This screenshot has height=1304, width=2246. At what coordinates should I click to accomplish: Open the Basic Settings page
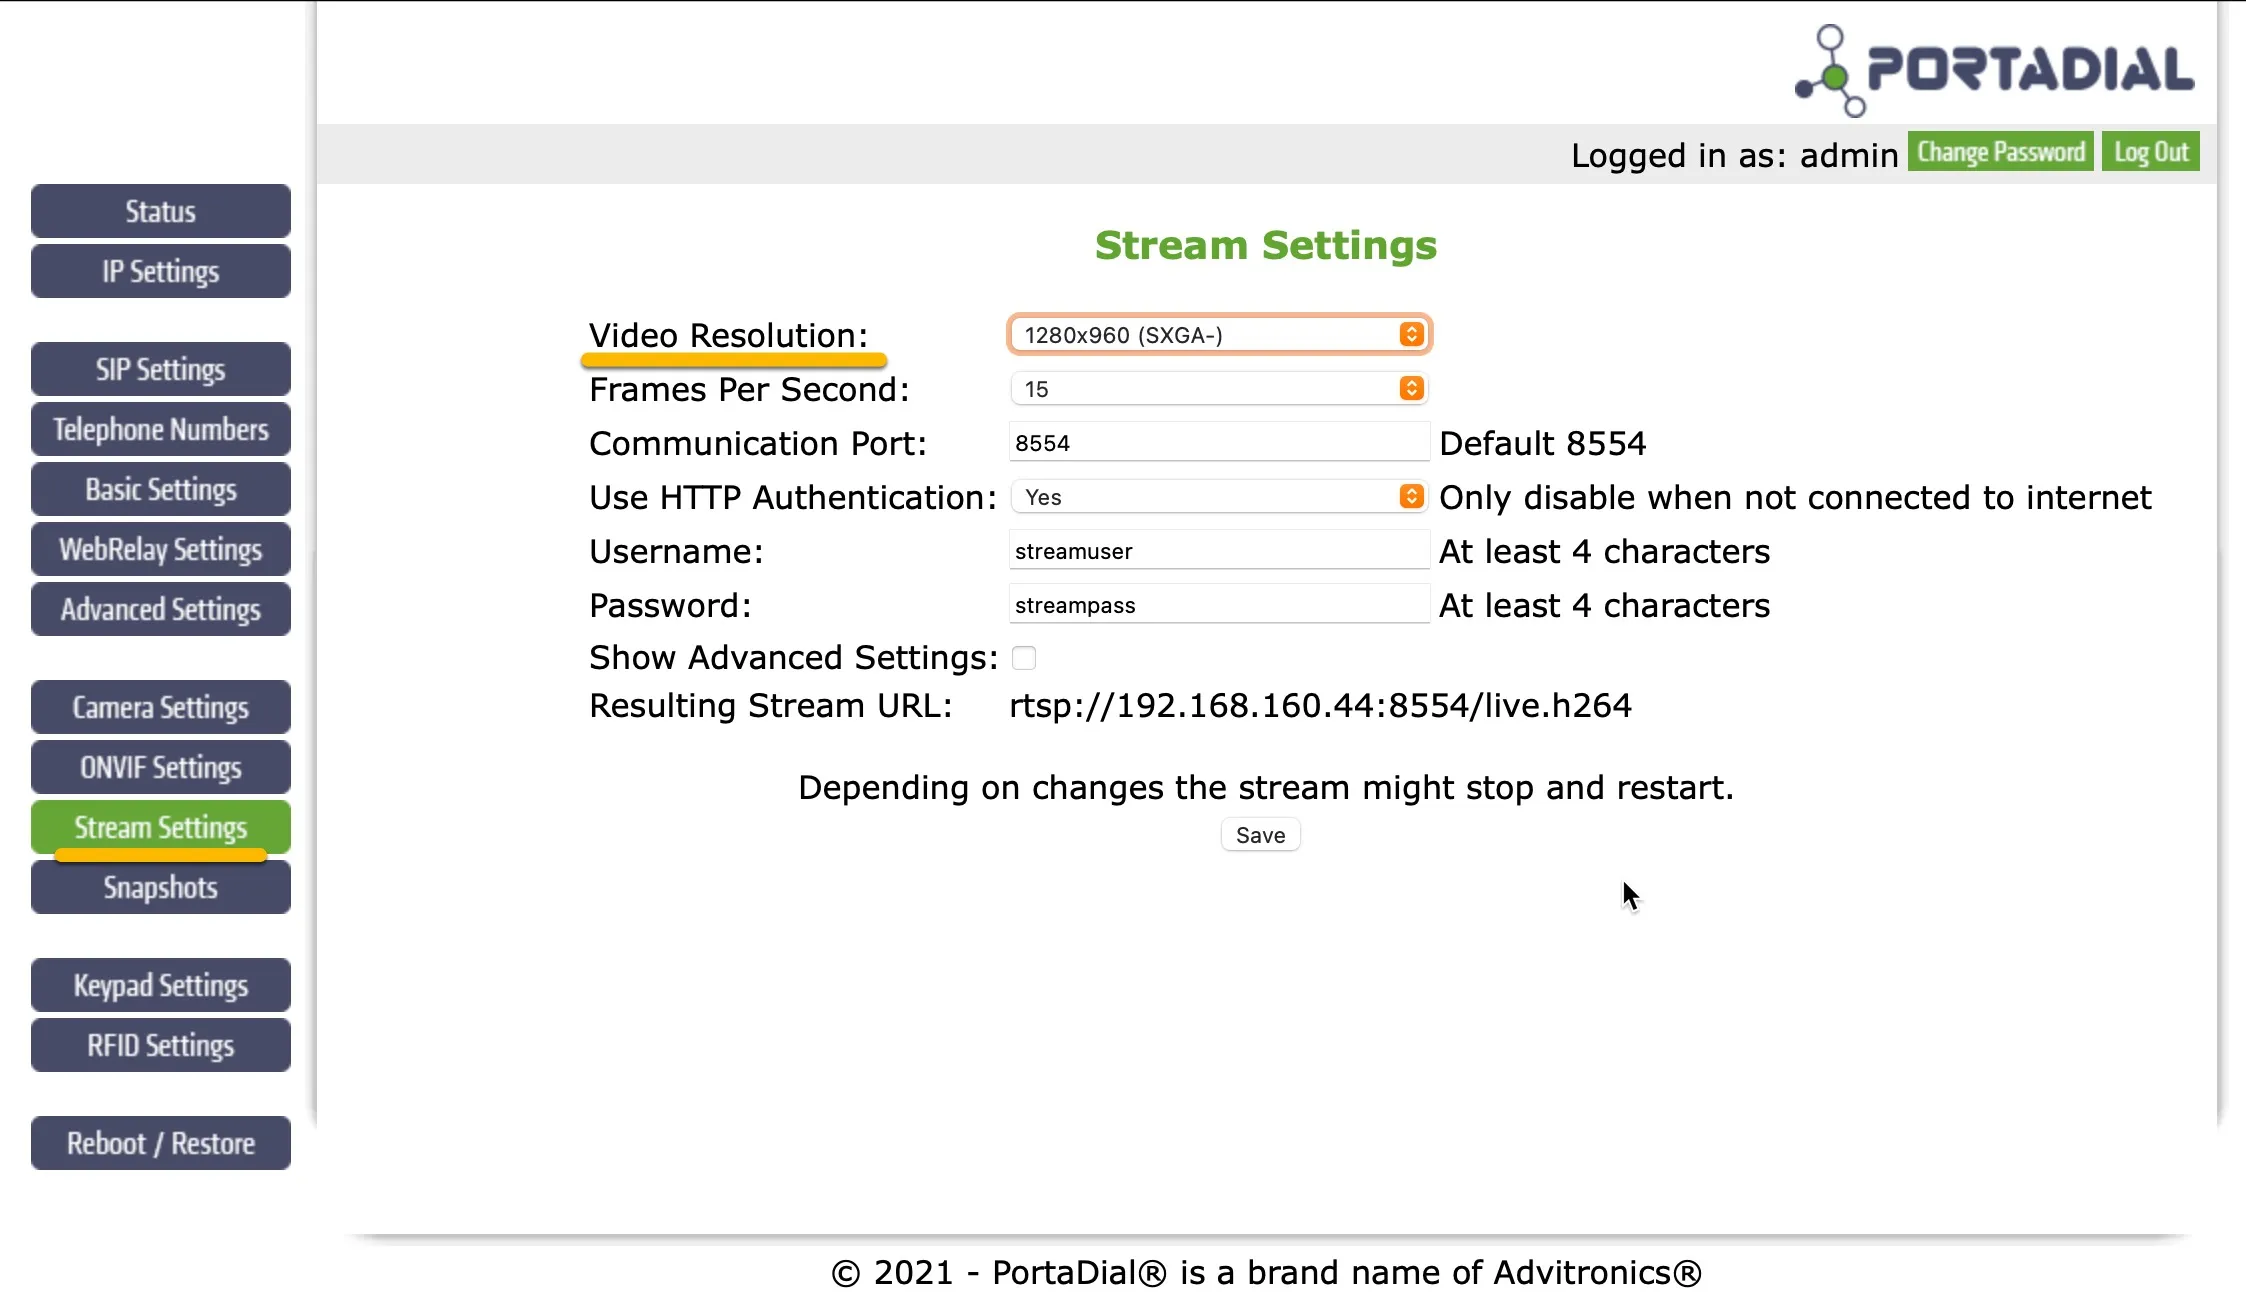coord(161,489)
